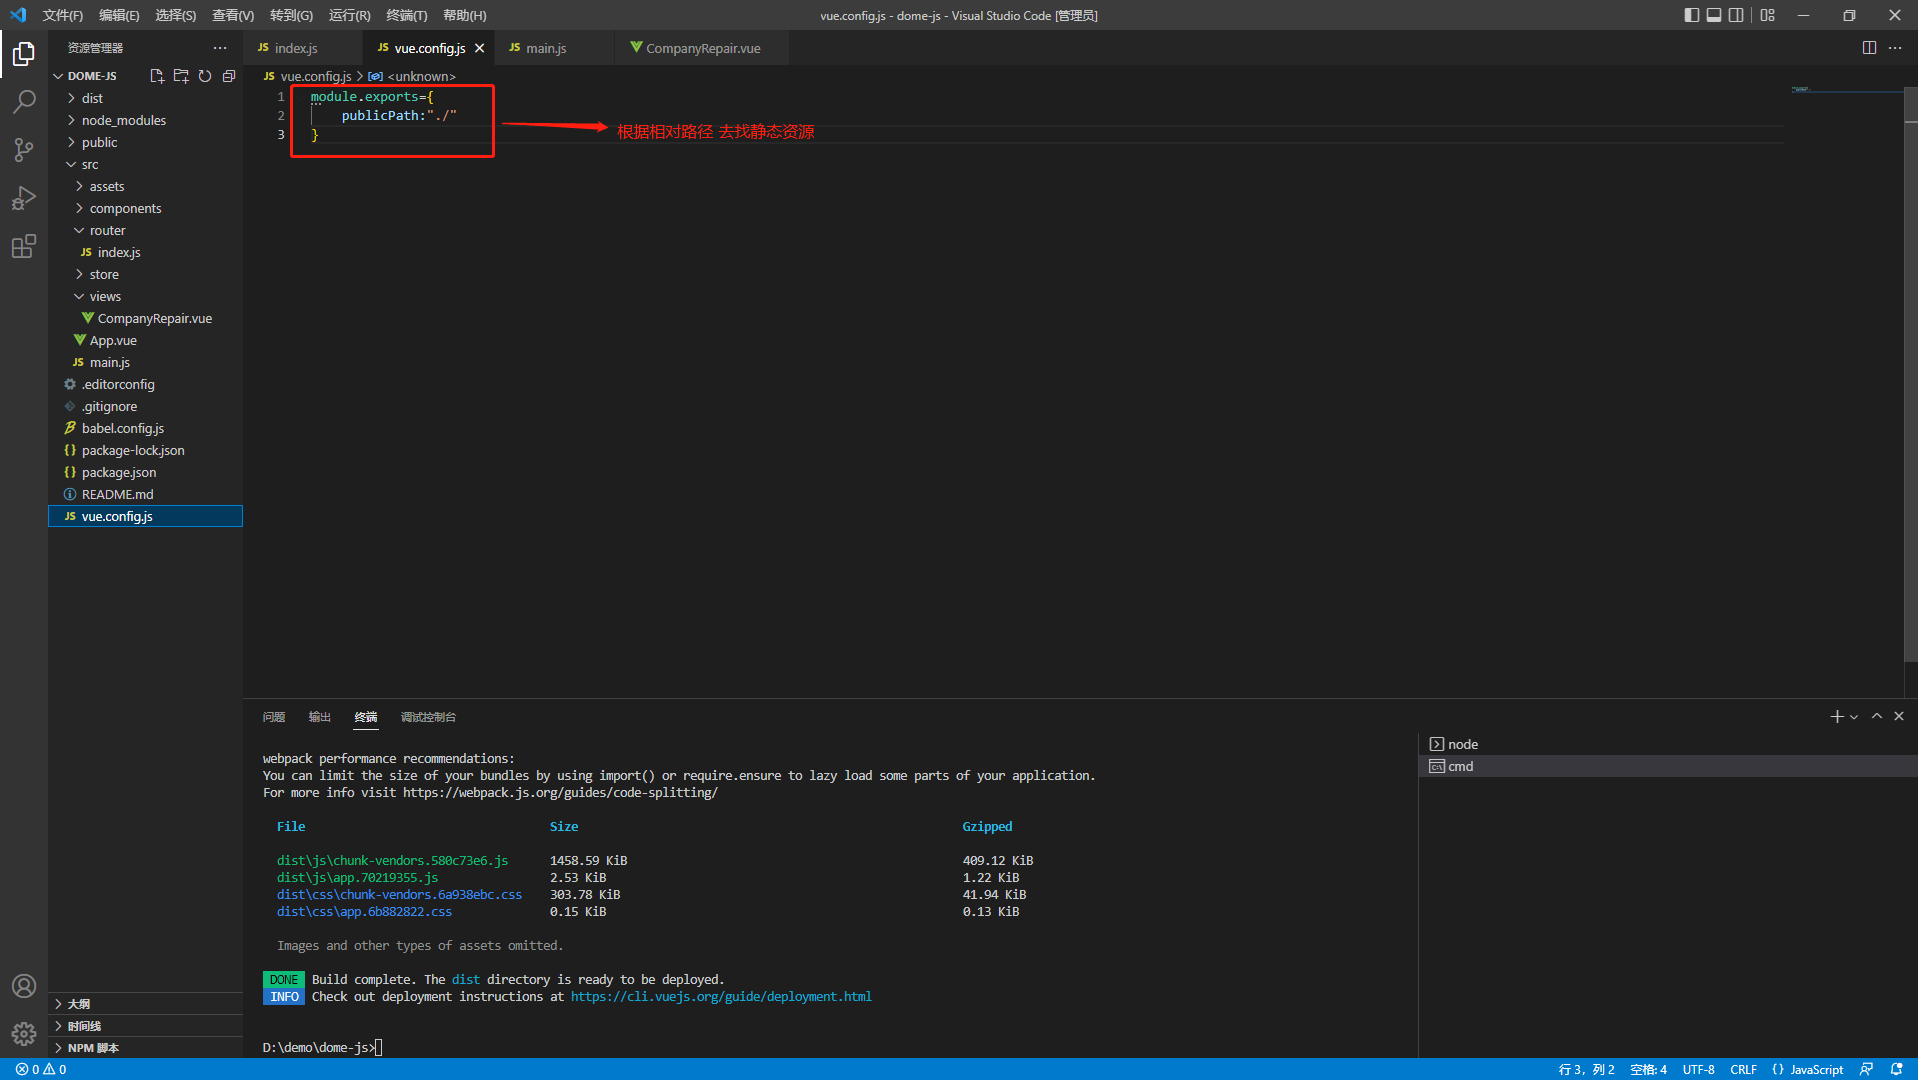This screenshot has height=1080, width=1918.
Task: Expand the NPM scripts section
Action: [x=93, y=1048]
